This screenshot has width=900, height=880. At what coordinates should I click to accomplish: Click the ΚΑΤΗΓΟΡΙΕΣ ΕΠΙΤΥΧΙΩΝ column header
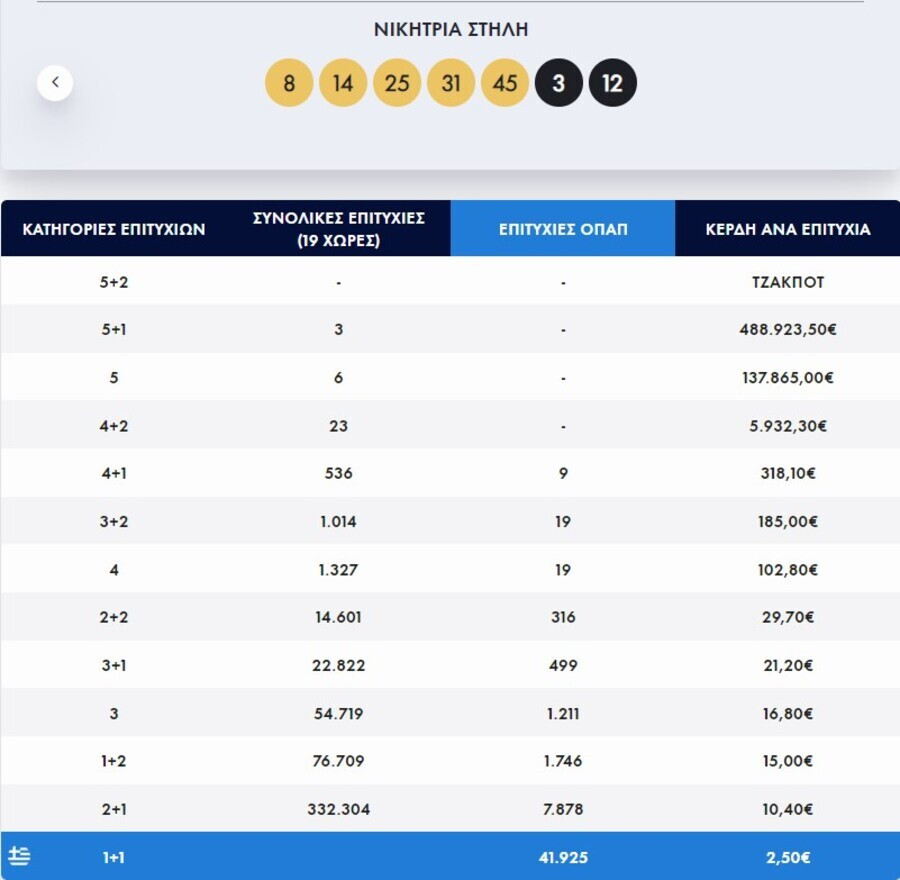(114, 228)
